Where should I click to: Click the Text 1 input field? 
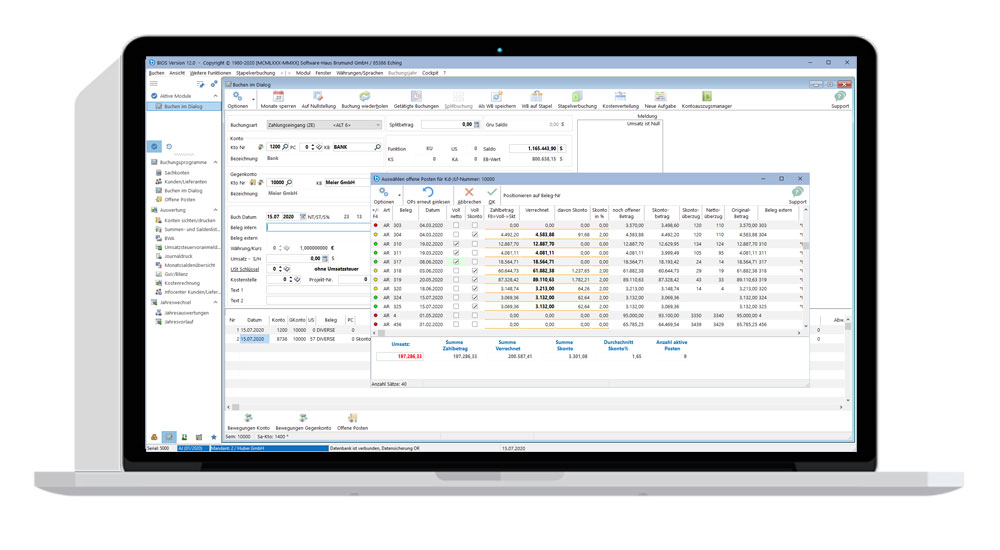pos(318,290)
